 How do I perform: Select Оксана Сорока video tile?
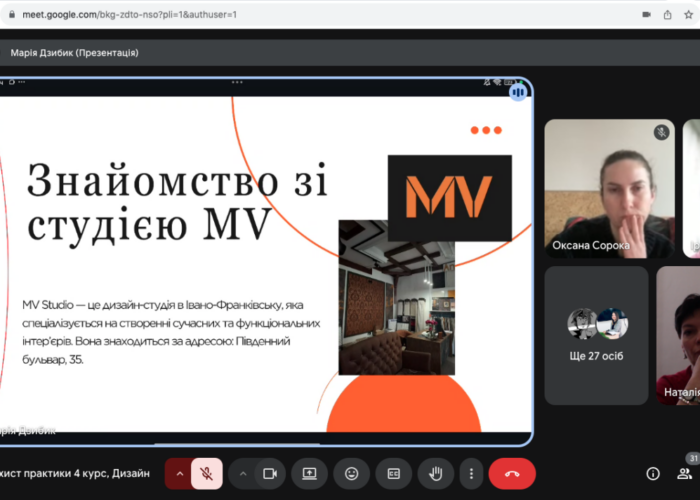pos(611,188)
